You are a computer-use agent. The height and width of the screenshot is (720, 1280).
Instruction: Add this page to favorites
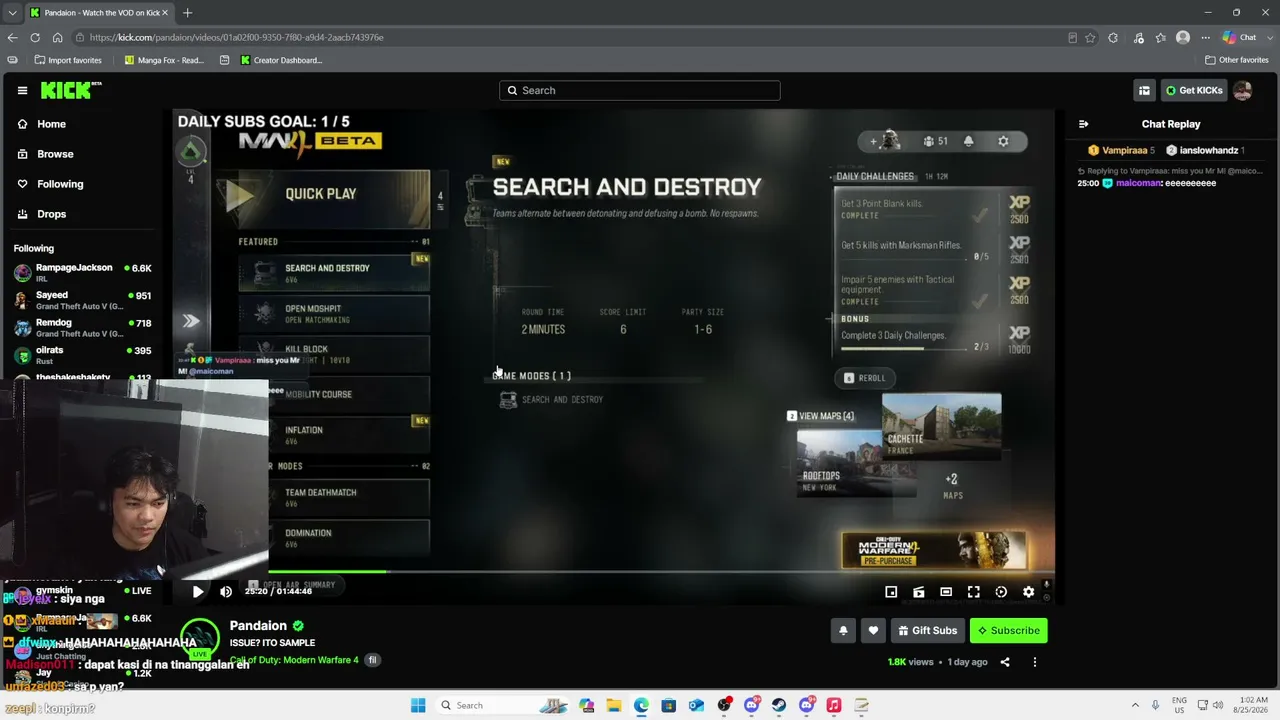[1090, 37]
